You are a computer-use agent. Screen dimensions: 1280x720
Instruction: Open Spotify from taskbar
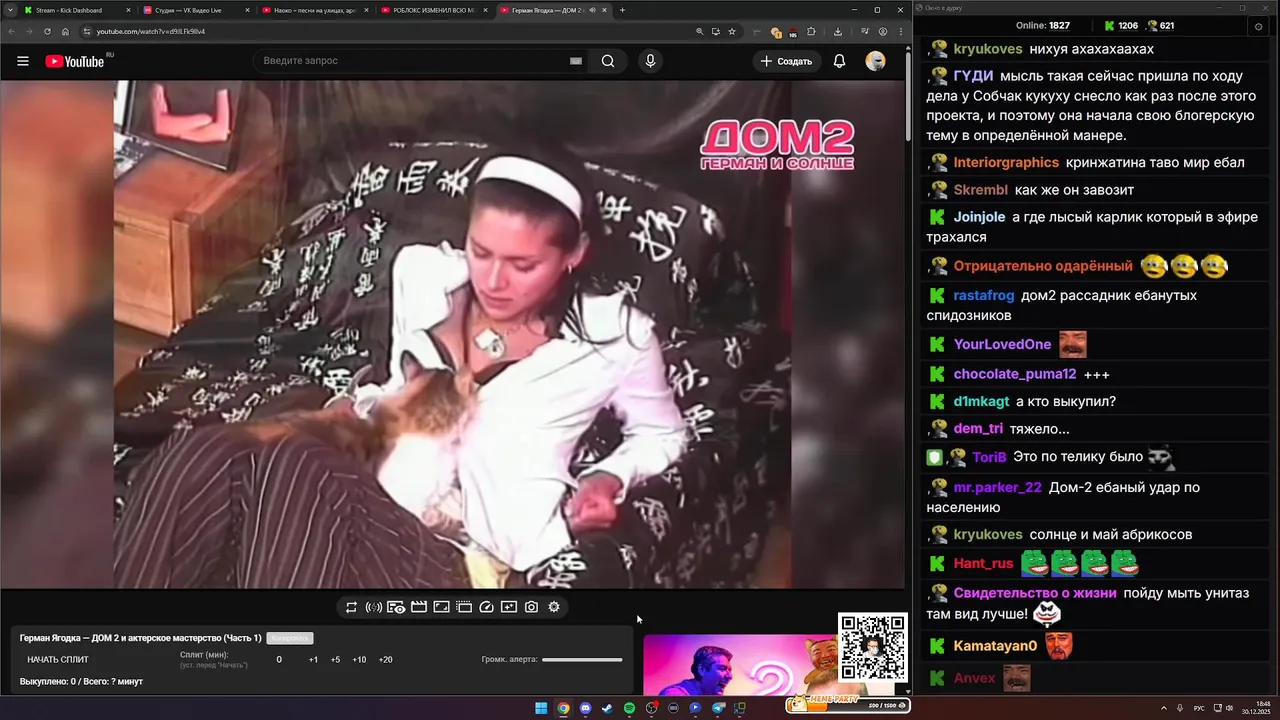(x=629, y=708)
